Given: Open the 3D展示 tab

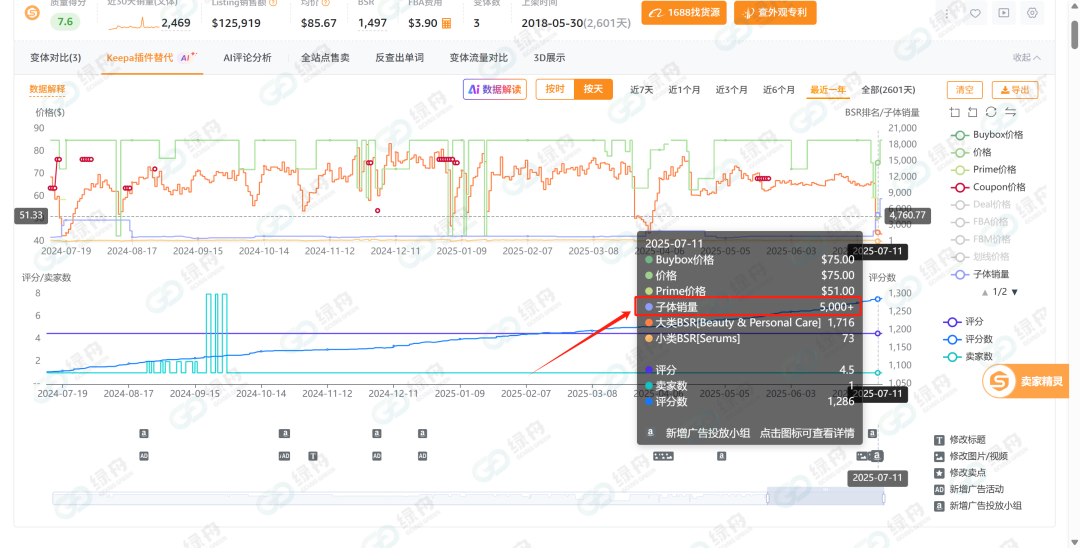Looking at the screenshot, I should pyautogui.click(x=549, y=58).
